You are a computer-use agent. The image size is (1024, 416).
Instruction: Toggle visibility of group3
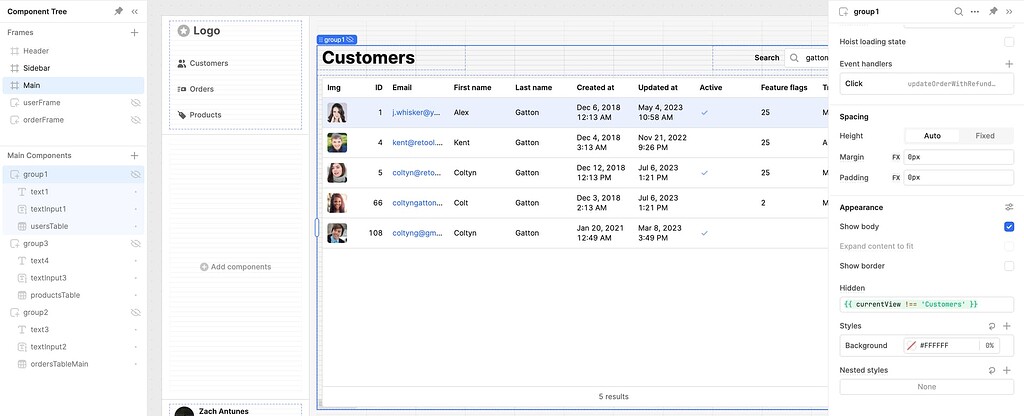click(136, 244)
